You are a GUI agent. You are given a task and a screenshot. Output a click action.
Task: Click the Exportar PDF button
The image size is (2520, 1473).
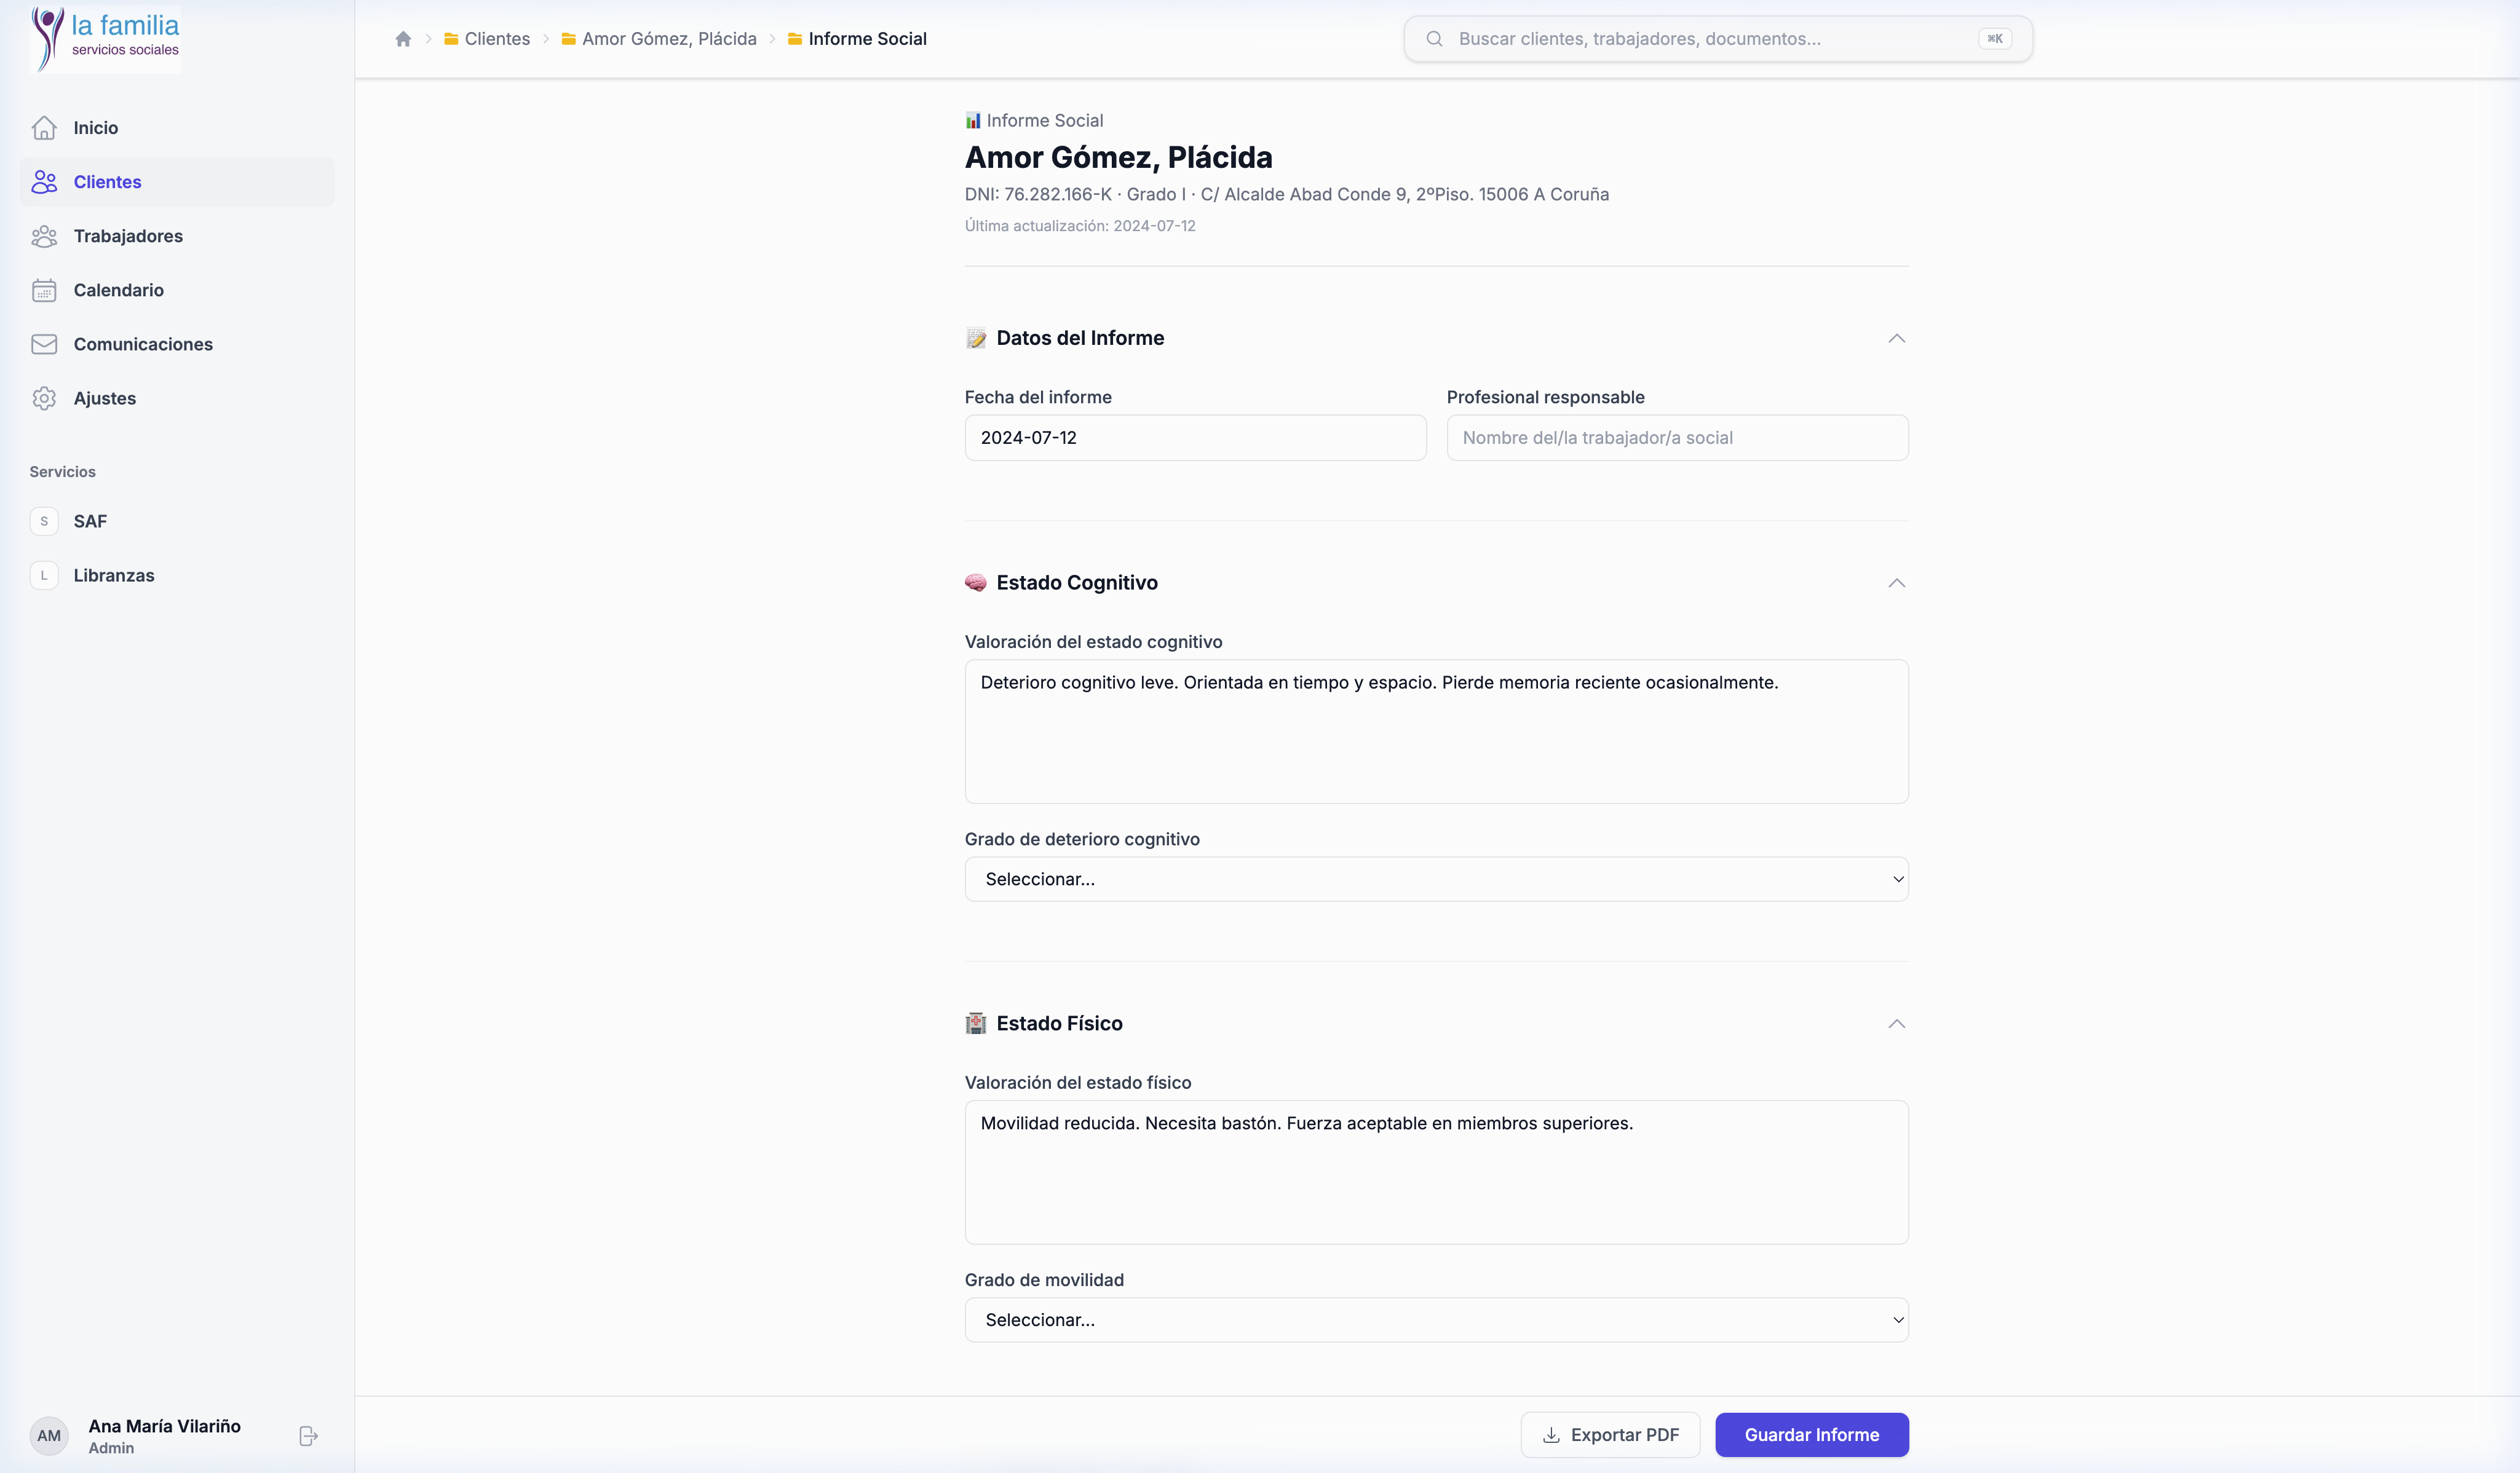[x=1610, y=1435]
